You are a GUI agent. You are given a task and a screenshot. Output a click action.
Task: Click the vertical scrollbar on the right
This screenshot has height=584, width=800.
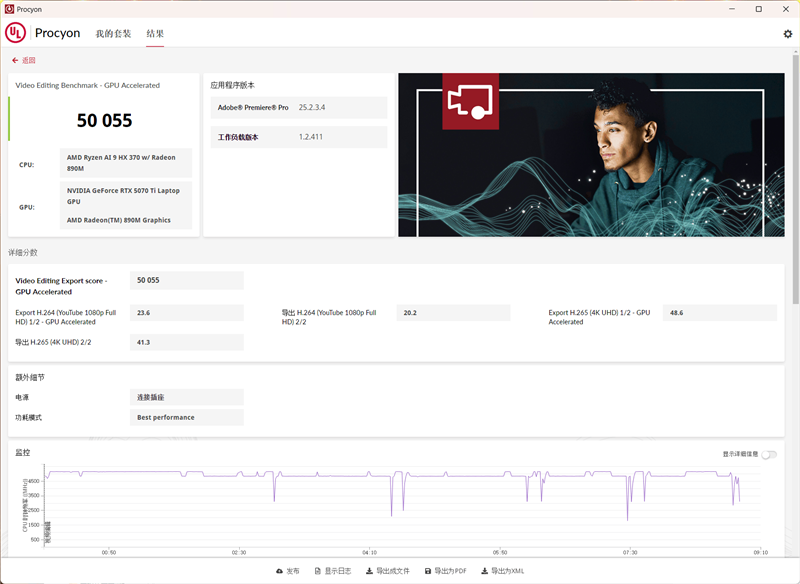click(x=795, y=200)
